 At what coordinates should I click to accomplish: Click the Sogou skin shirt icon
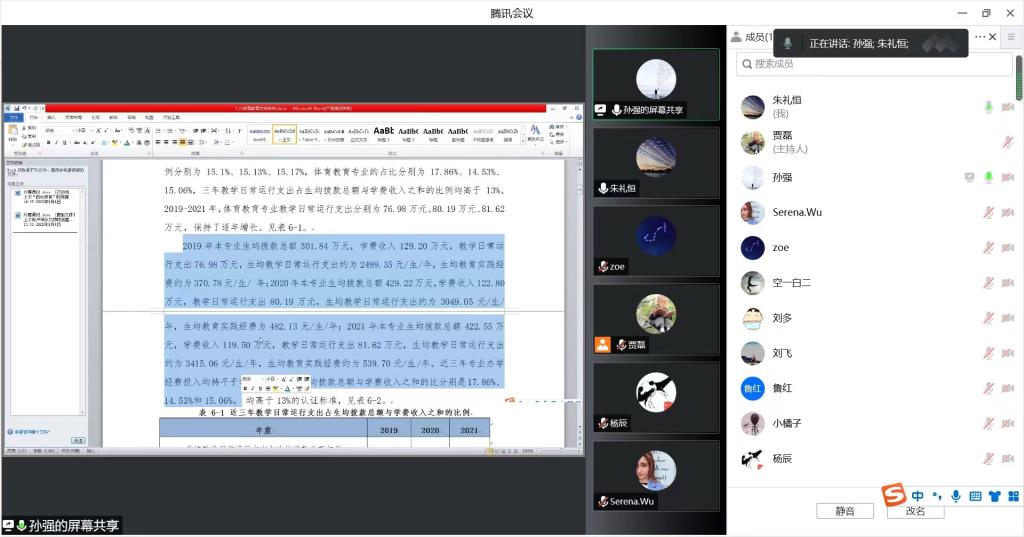click(x=994, y=496)
